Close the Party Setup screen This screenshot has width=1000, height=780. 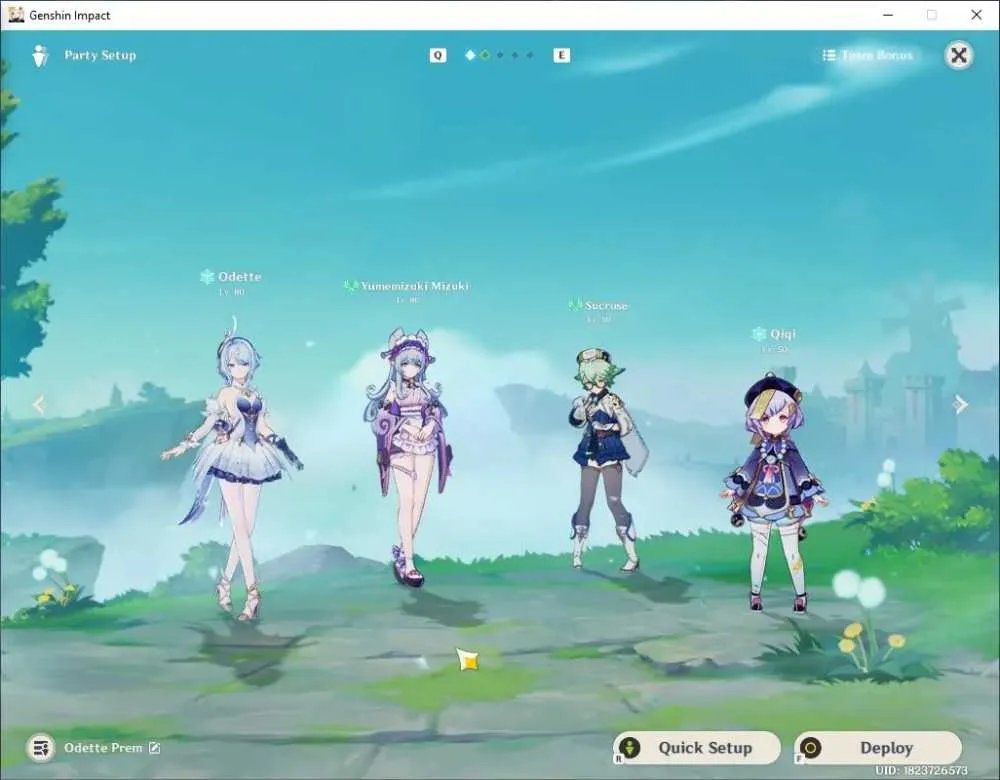pyautogui.click(x=959, y=55)
